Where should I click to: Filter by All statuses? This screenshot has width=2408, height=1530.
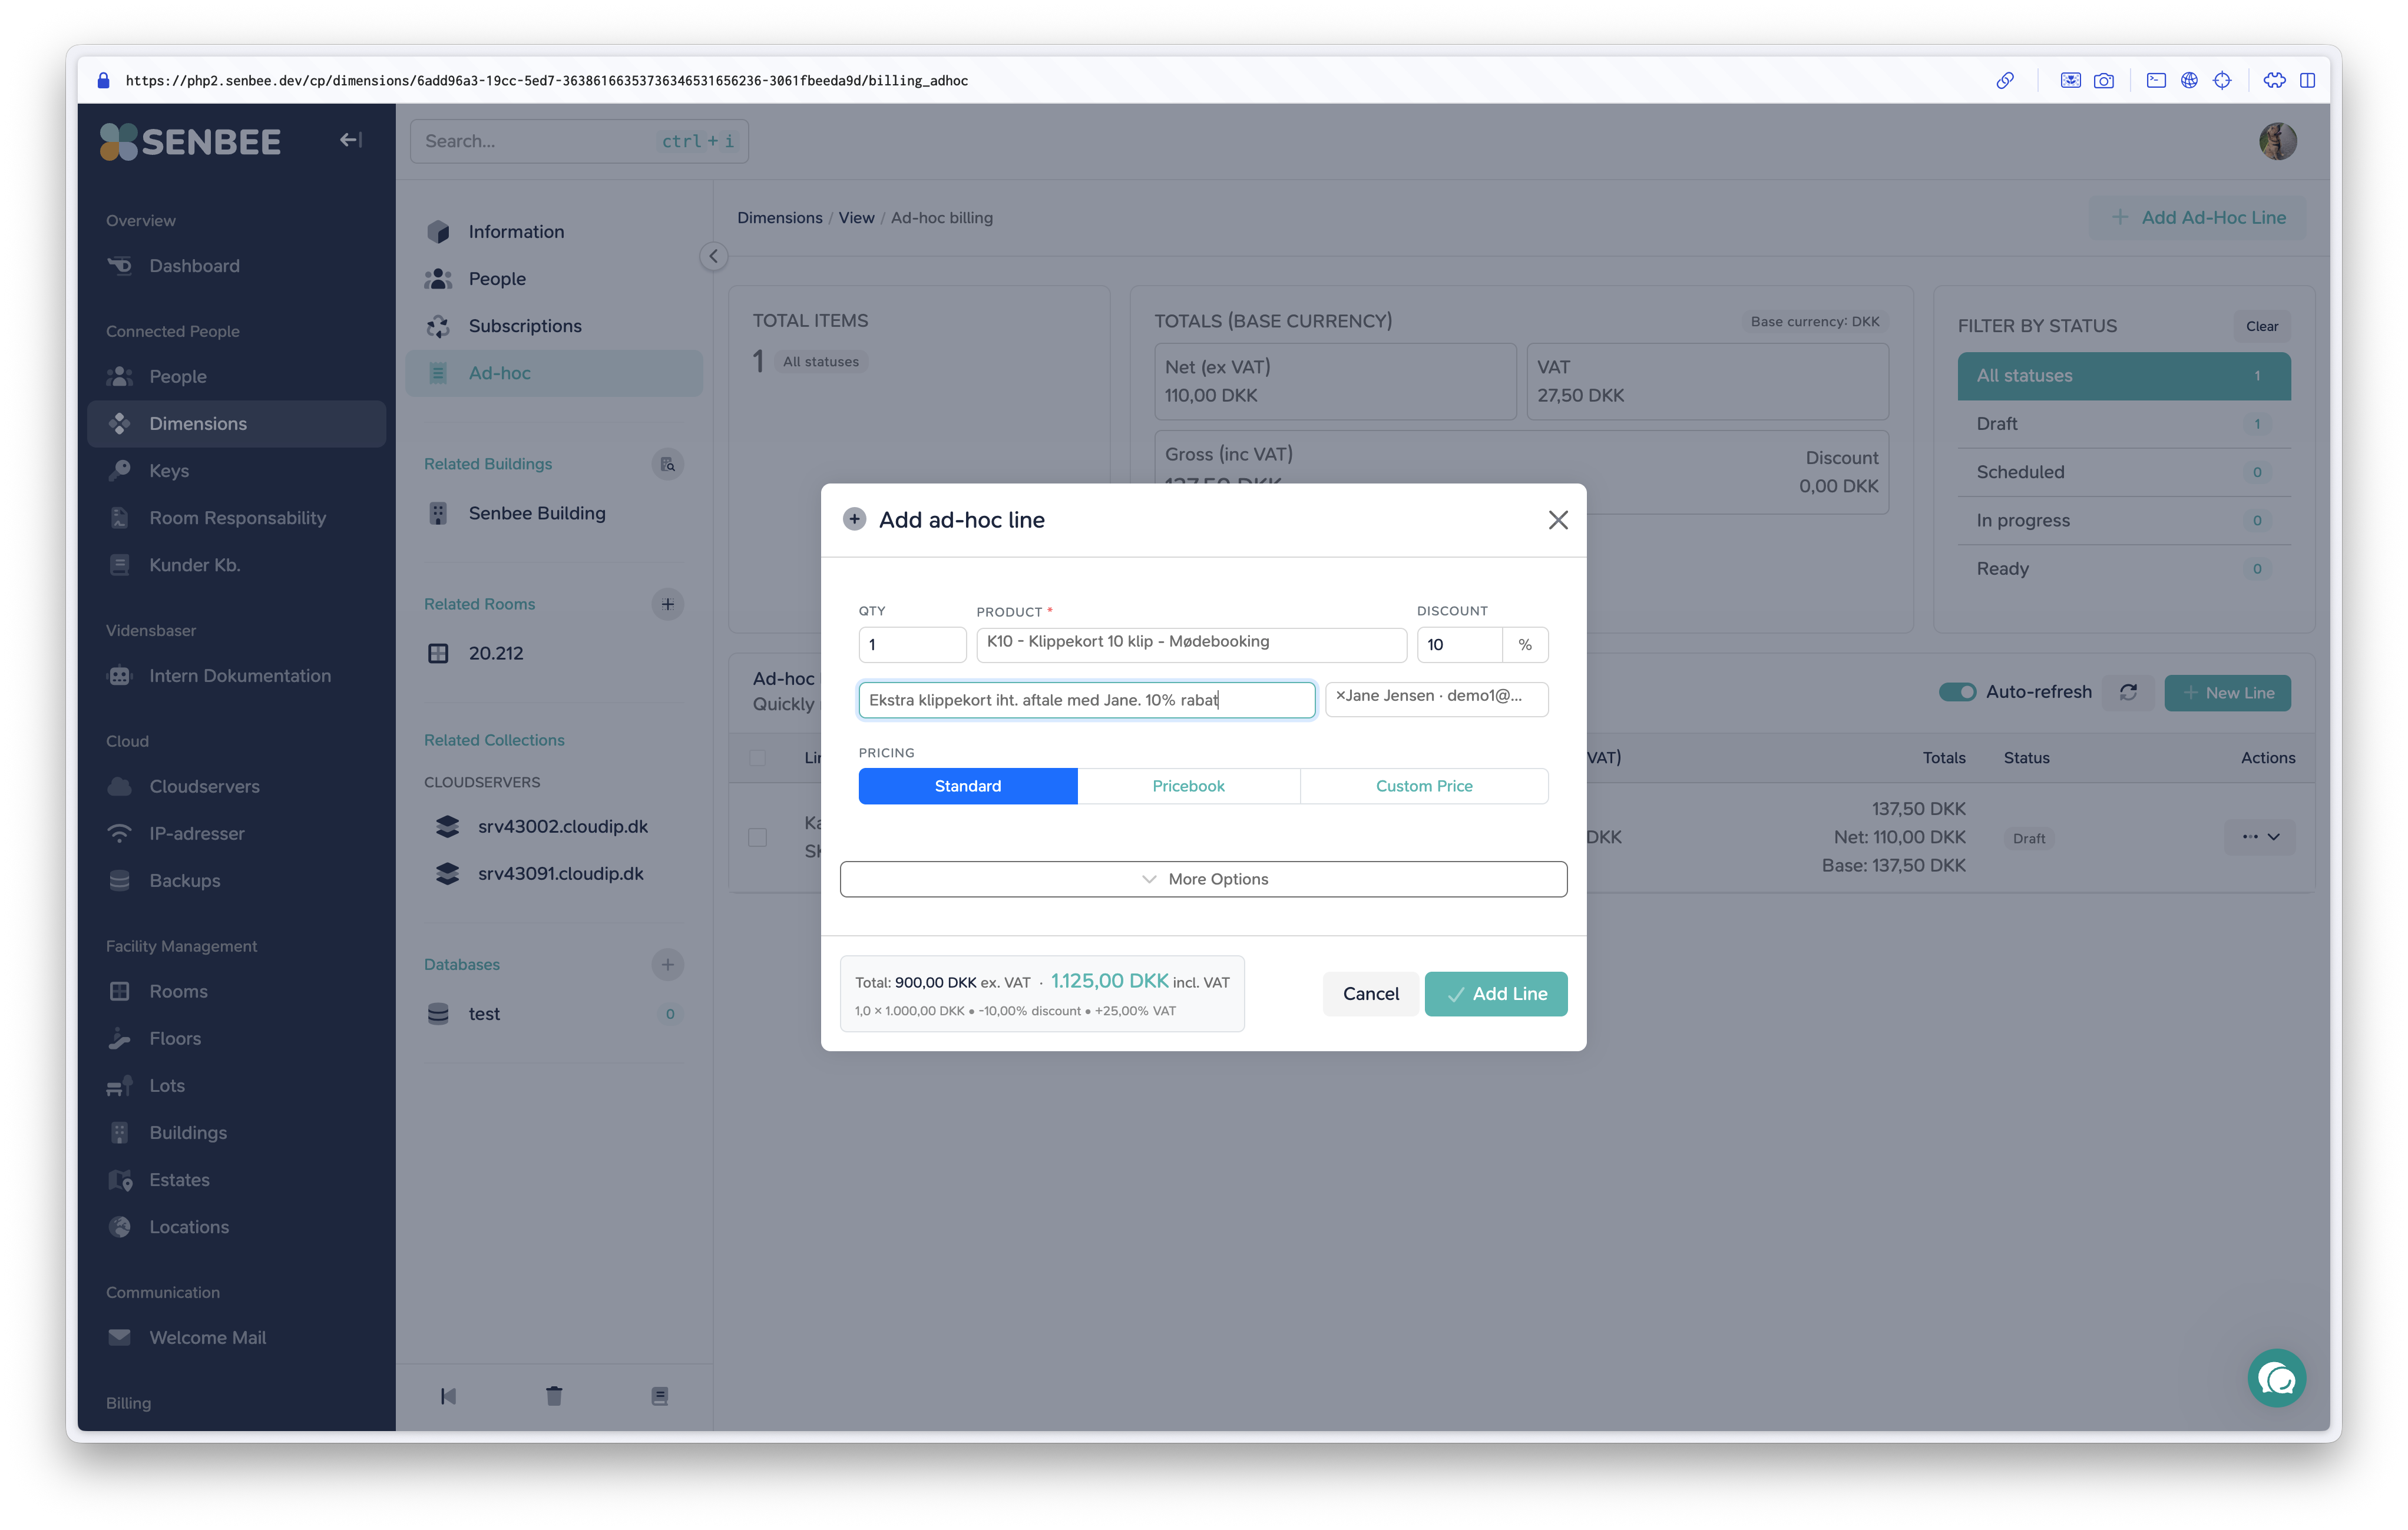(2123, 376)
